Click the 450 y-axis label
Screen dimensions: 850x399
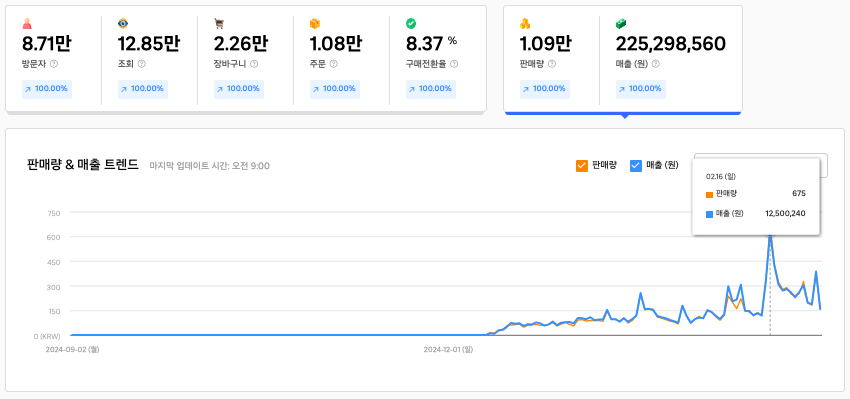click(54, 262)
